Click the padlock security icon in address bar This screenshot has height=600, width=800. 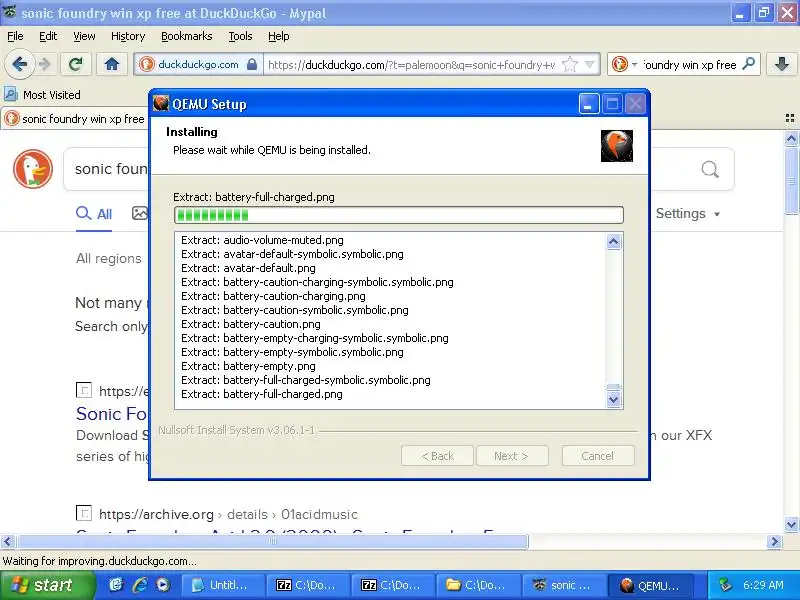click(252, 64)
